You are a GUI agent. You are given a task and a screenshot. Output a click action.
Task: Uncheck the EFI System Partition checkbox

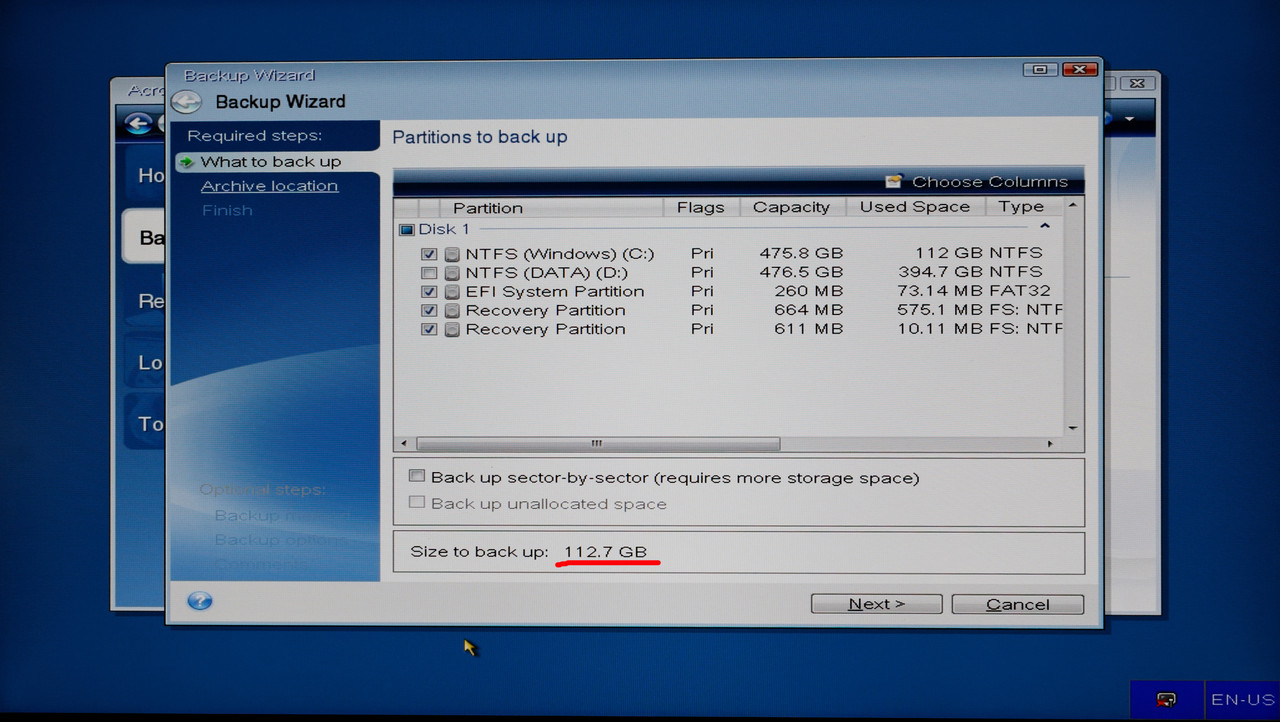pyautogui.click(x=429, y=292)
